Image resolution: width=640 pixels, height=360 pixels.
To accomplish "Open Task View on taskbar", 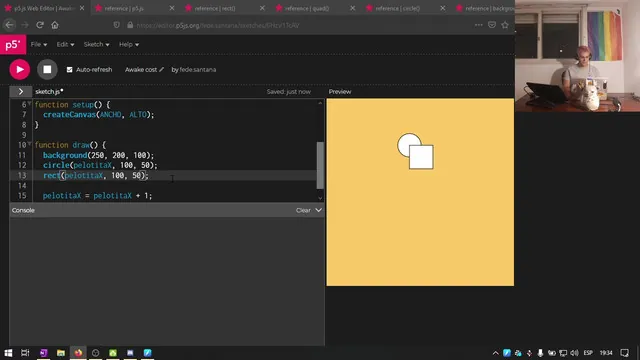I will point(25,353).
